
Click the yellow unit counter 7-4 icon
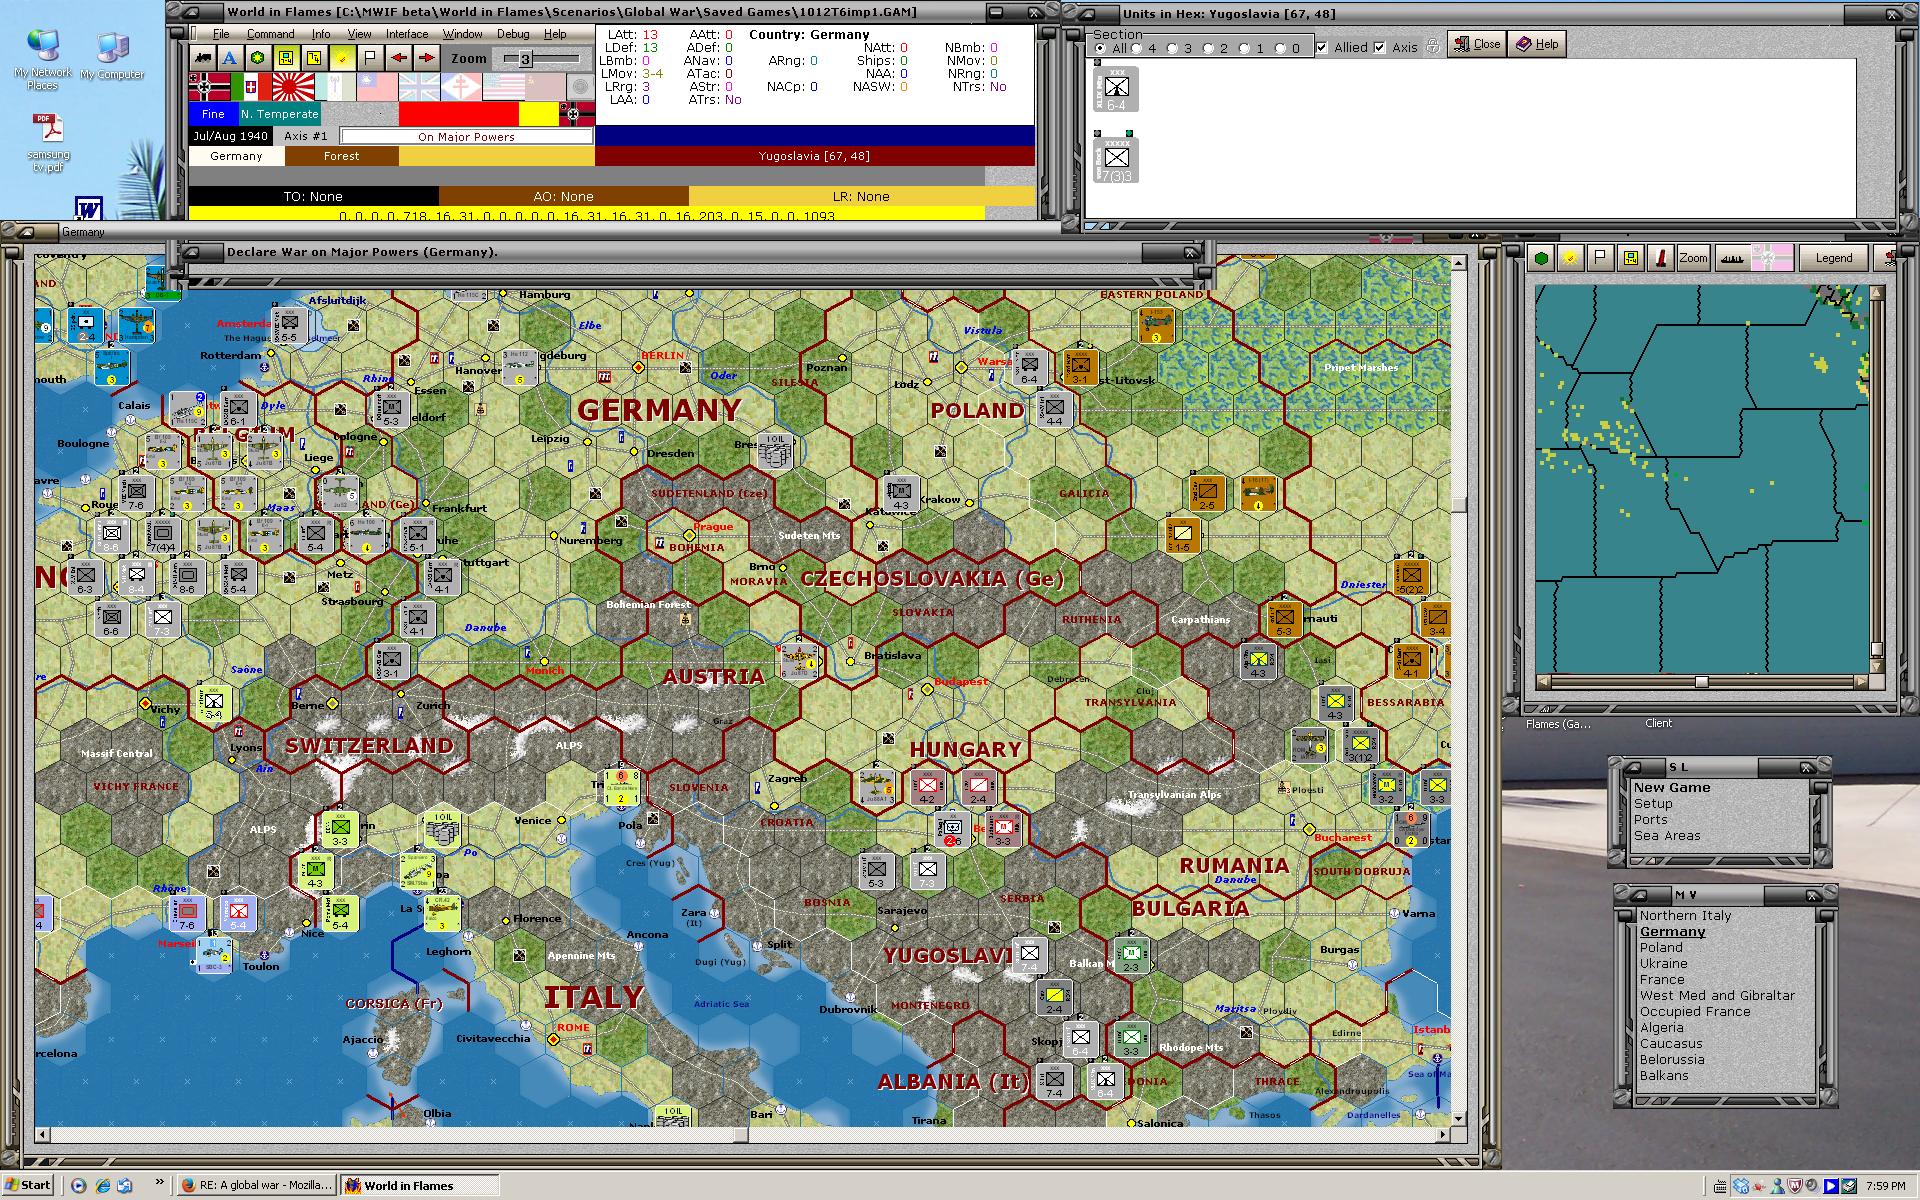tap(286, 58)
